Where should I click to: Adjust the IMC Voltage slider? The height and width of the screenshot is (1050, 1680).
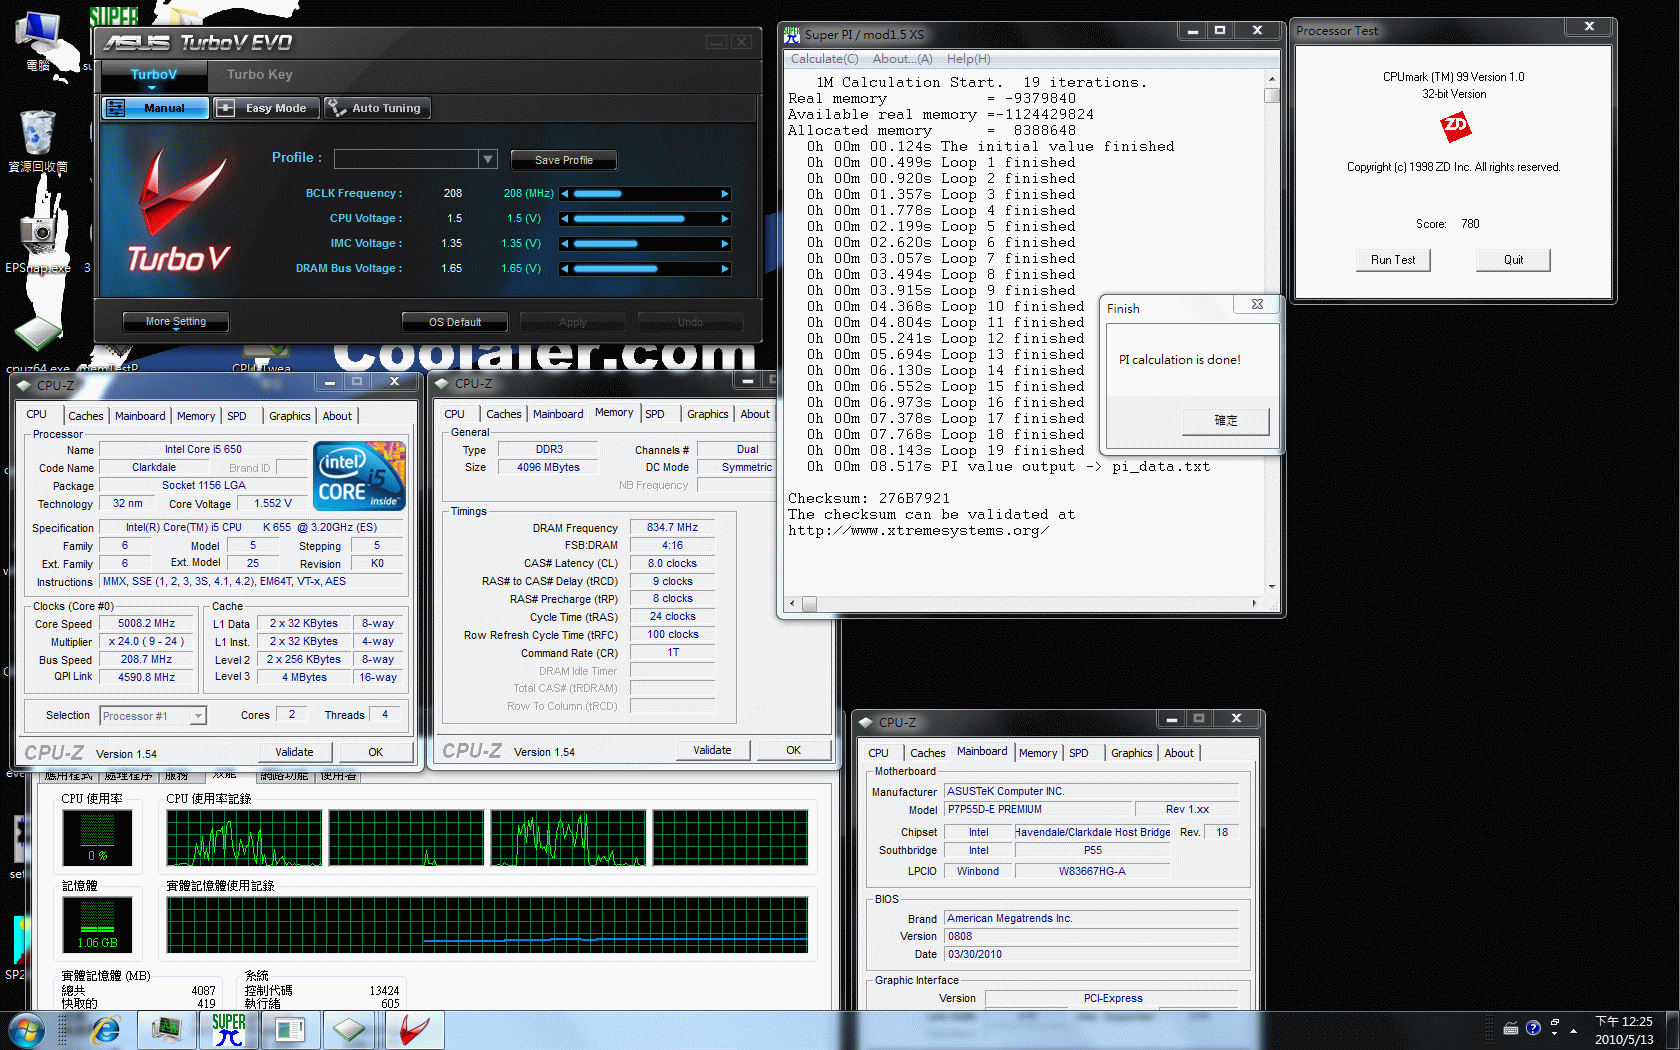pos(645,244)
